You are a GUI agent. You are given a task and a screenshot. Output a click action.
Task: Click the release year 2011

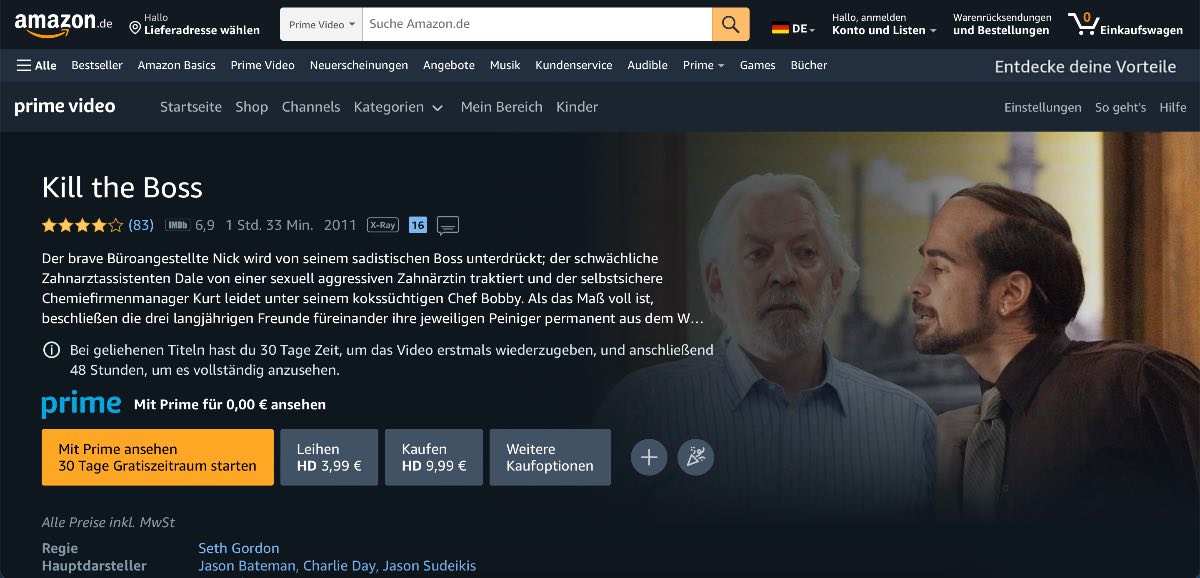pos(340,225)
